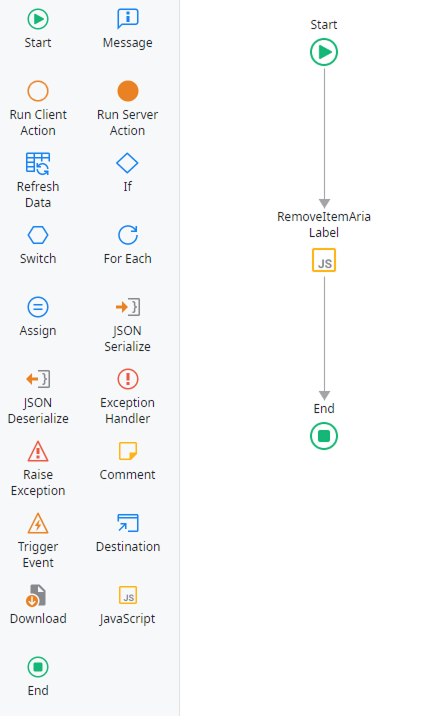The width and height of the screenshot is (424, 716).
Task: Click the Refresh Data tool icon
Action: (38, 163)
